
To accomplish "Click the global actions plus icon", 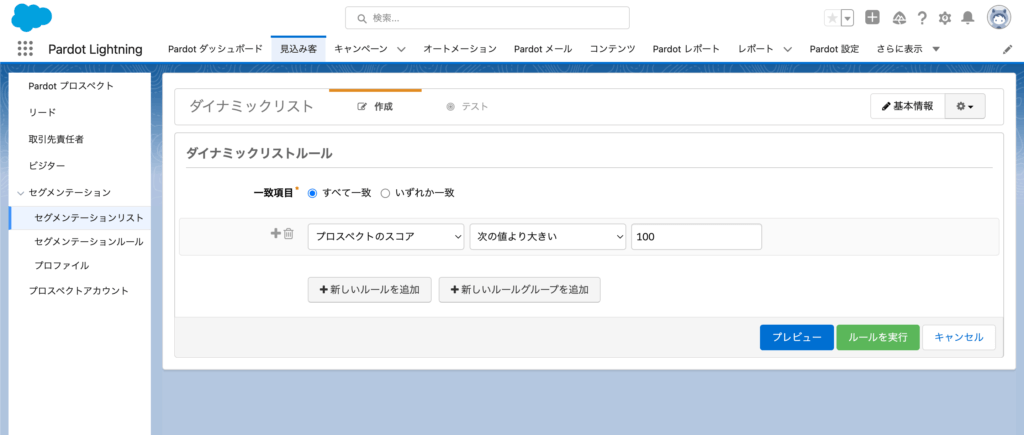I will pyautogui.click(x=872, y=18).
